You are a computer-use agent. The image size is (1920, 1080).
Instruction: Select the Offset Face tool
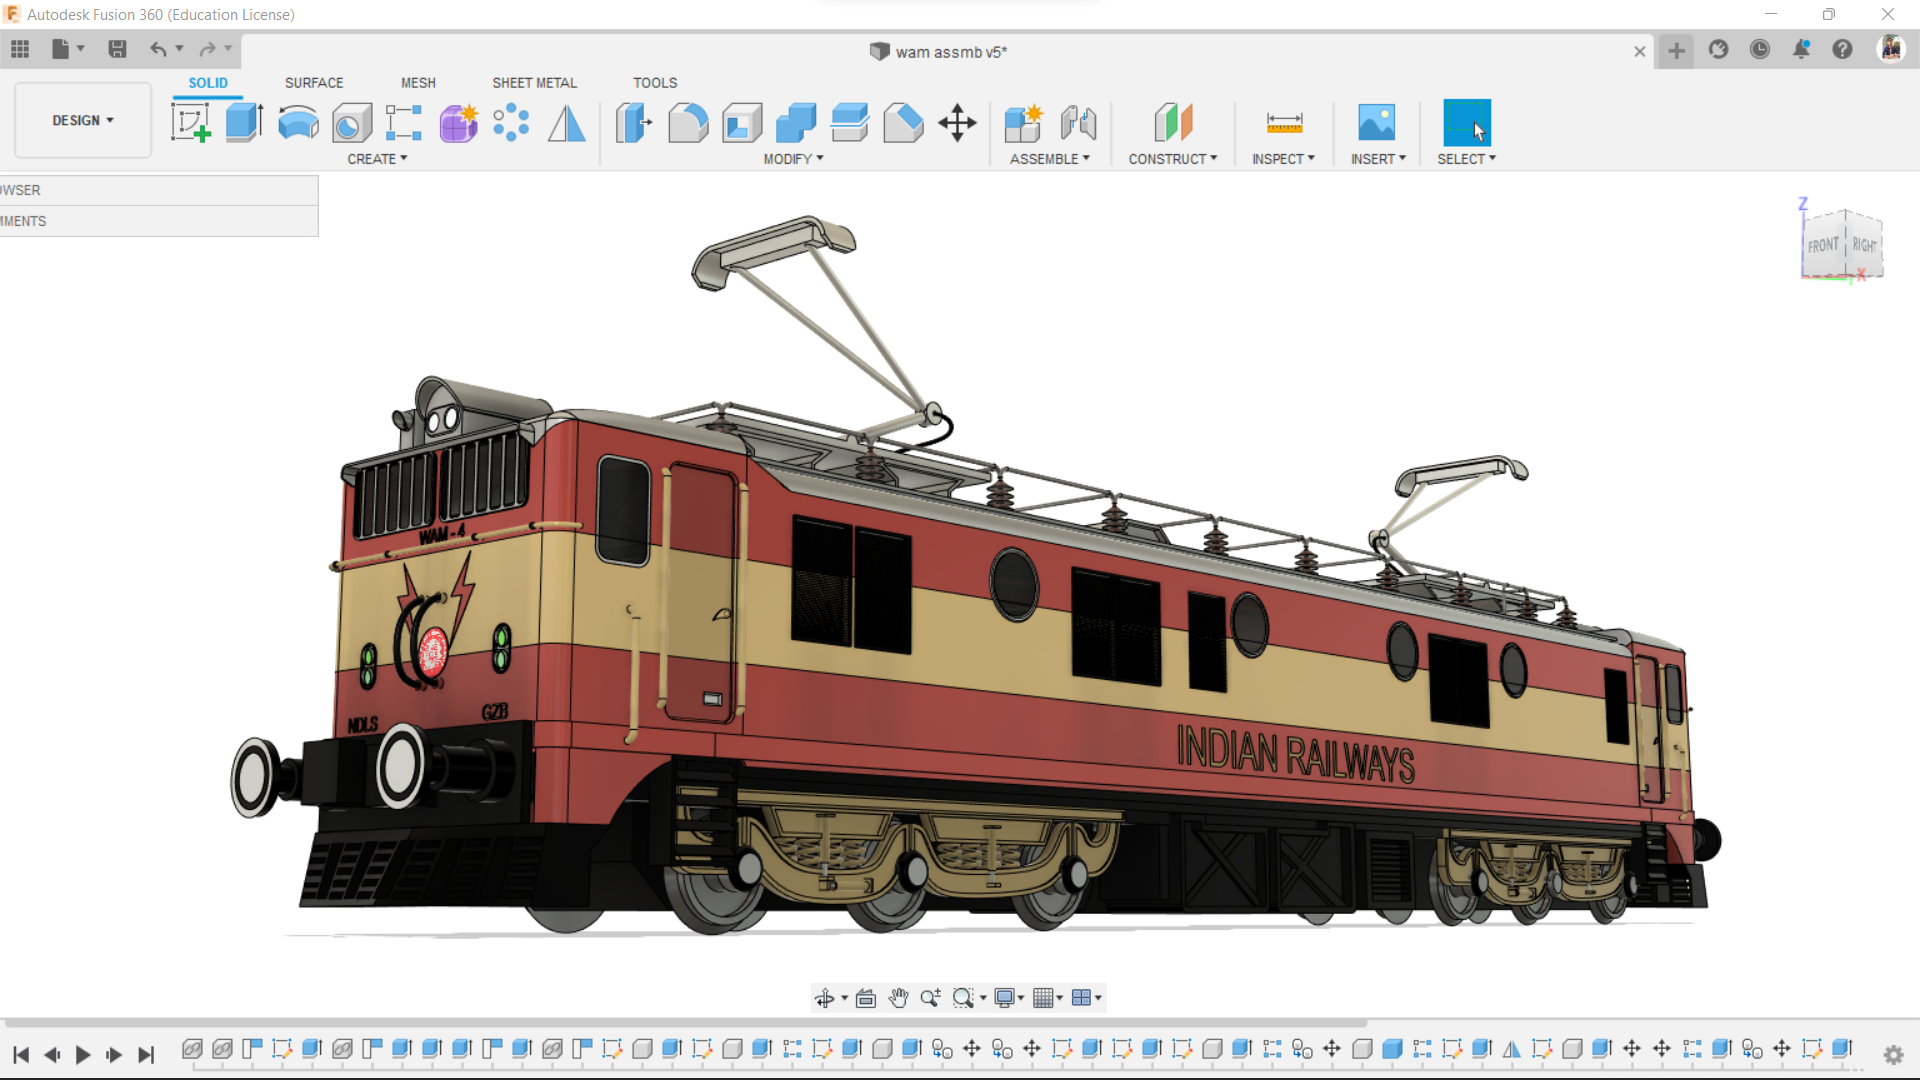850,123
